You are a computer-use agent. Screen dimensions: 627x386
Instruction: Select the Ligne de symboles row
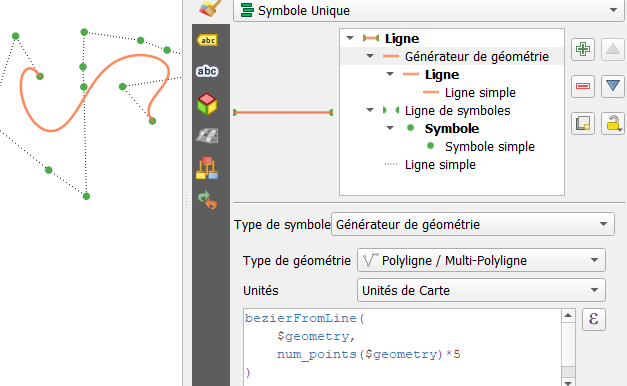[452, 110]
